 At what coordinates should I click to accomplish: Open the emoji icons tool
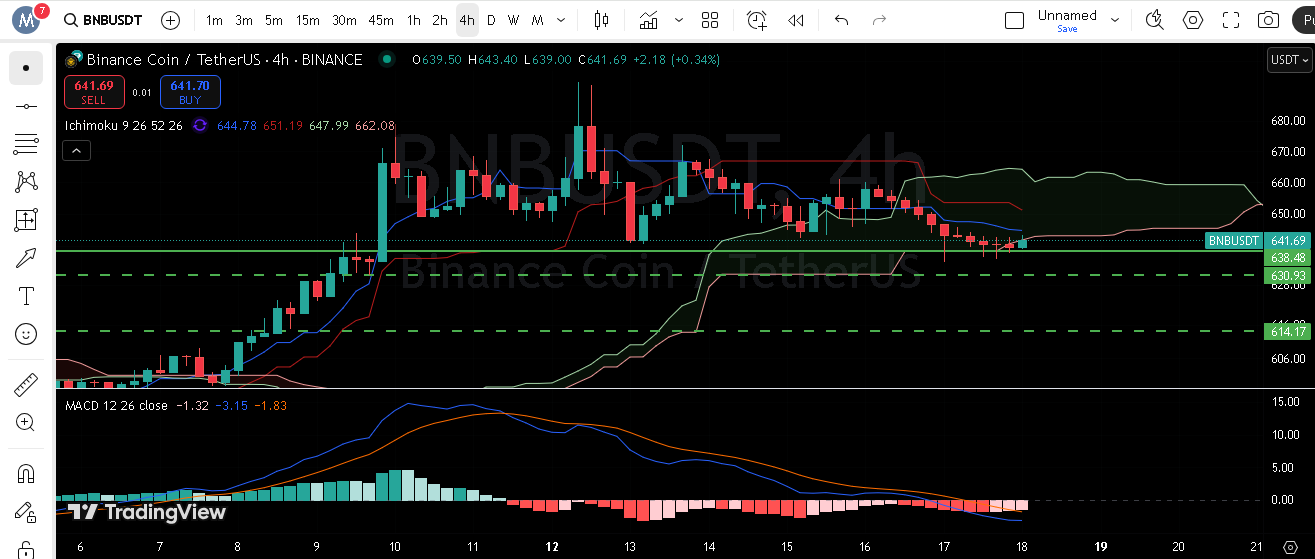[26, 334]
